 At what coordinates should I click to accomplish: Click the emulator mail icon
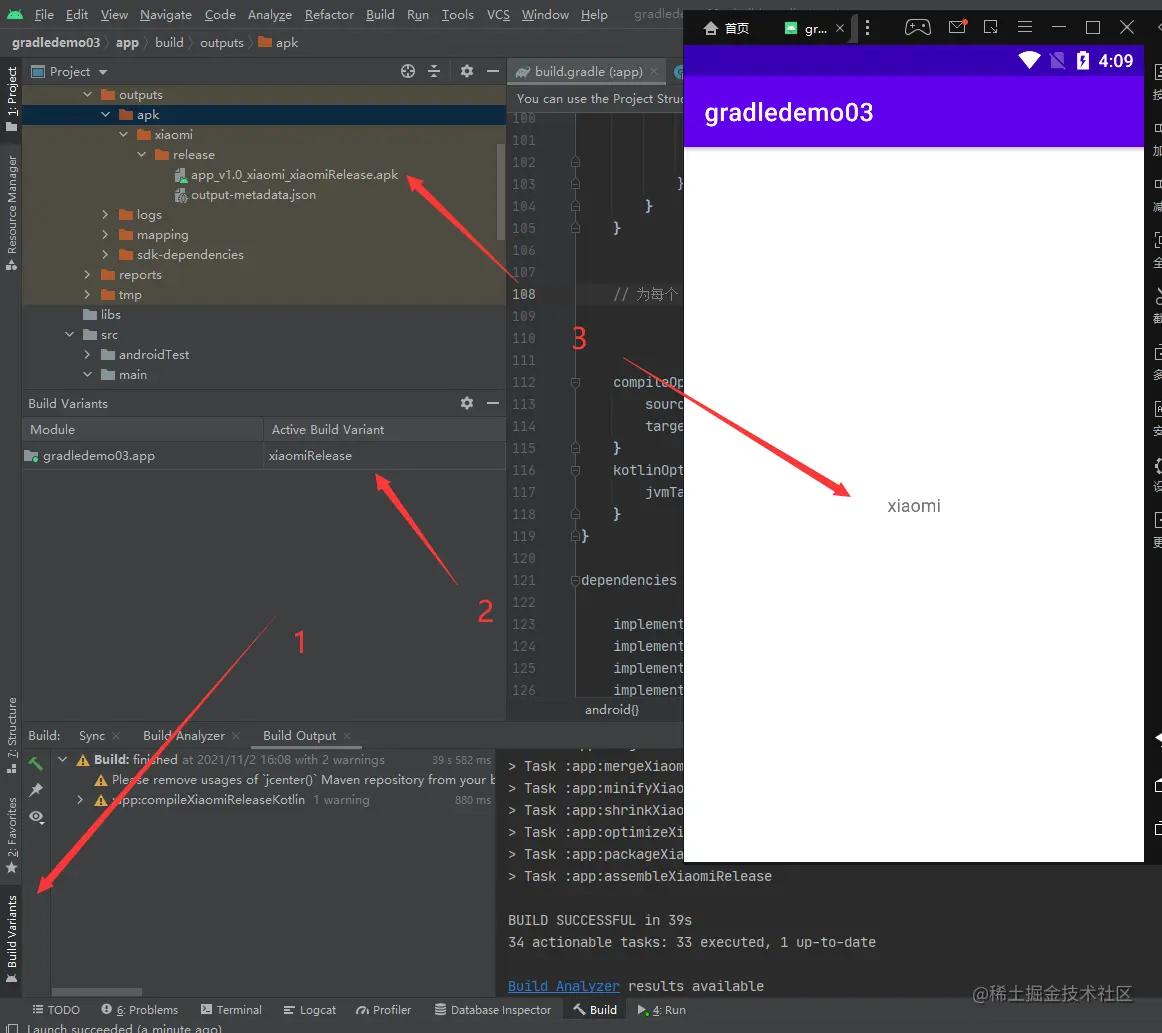957,27
